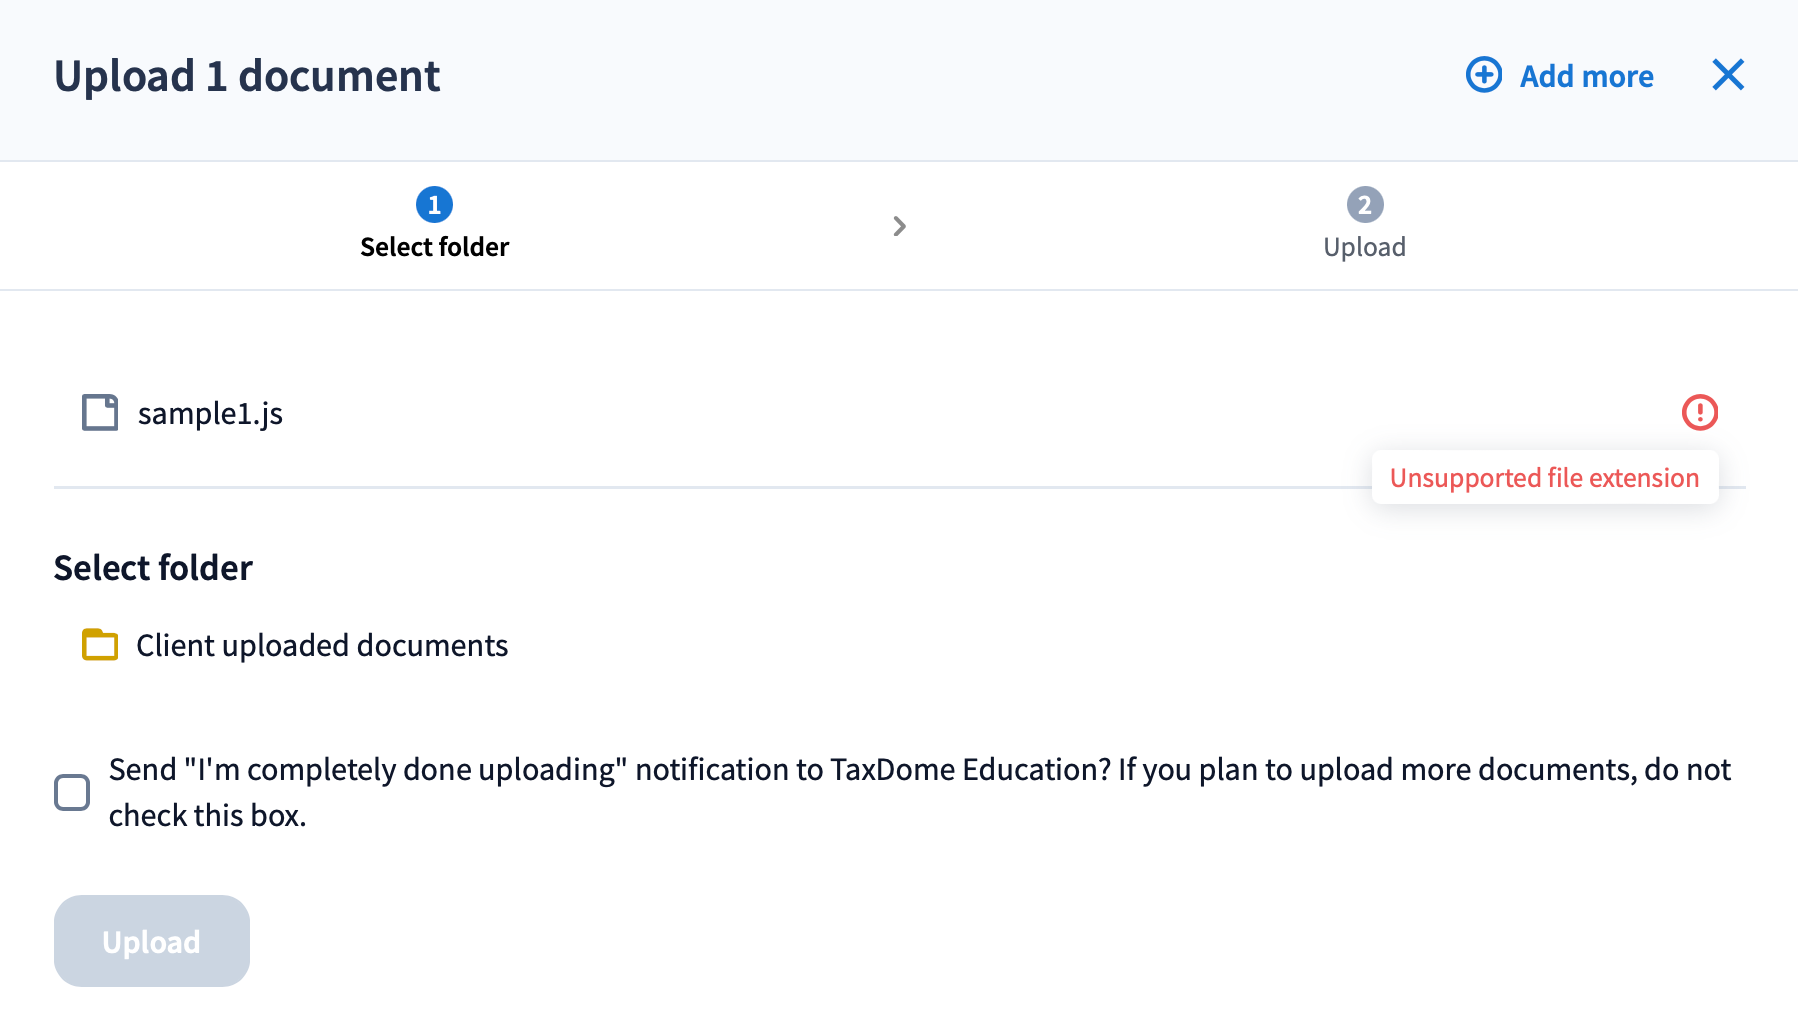Select the Client uploaded documents folder
Screen dimensions: 1798x1032
[322, 645]
